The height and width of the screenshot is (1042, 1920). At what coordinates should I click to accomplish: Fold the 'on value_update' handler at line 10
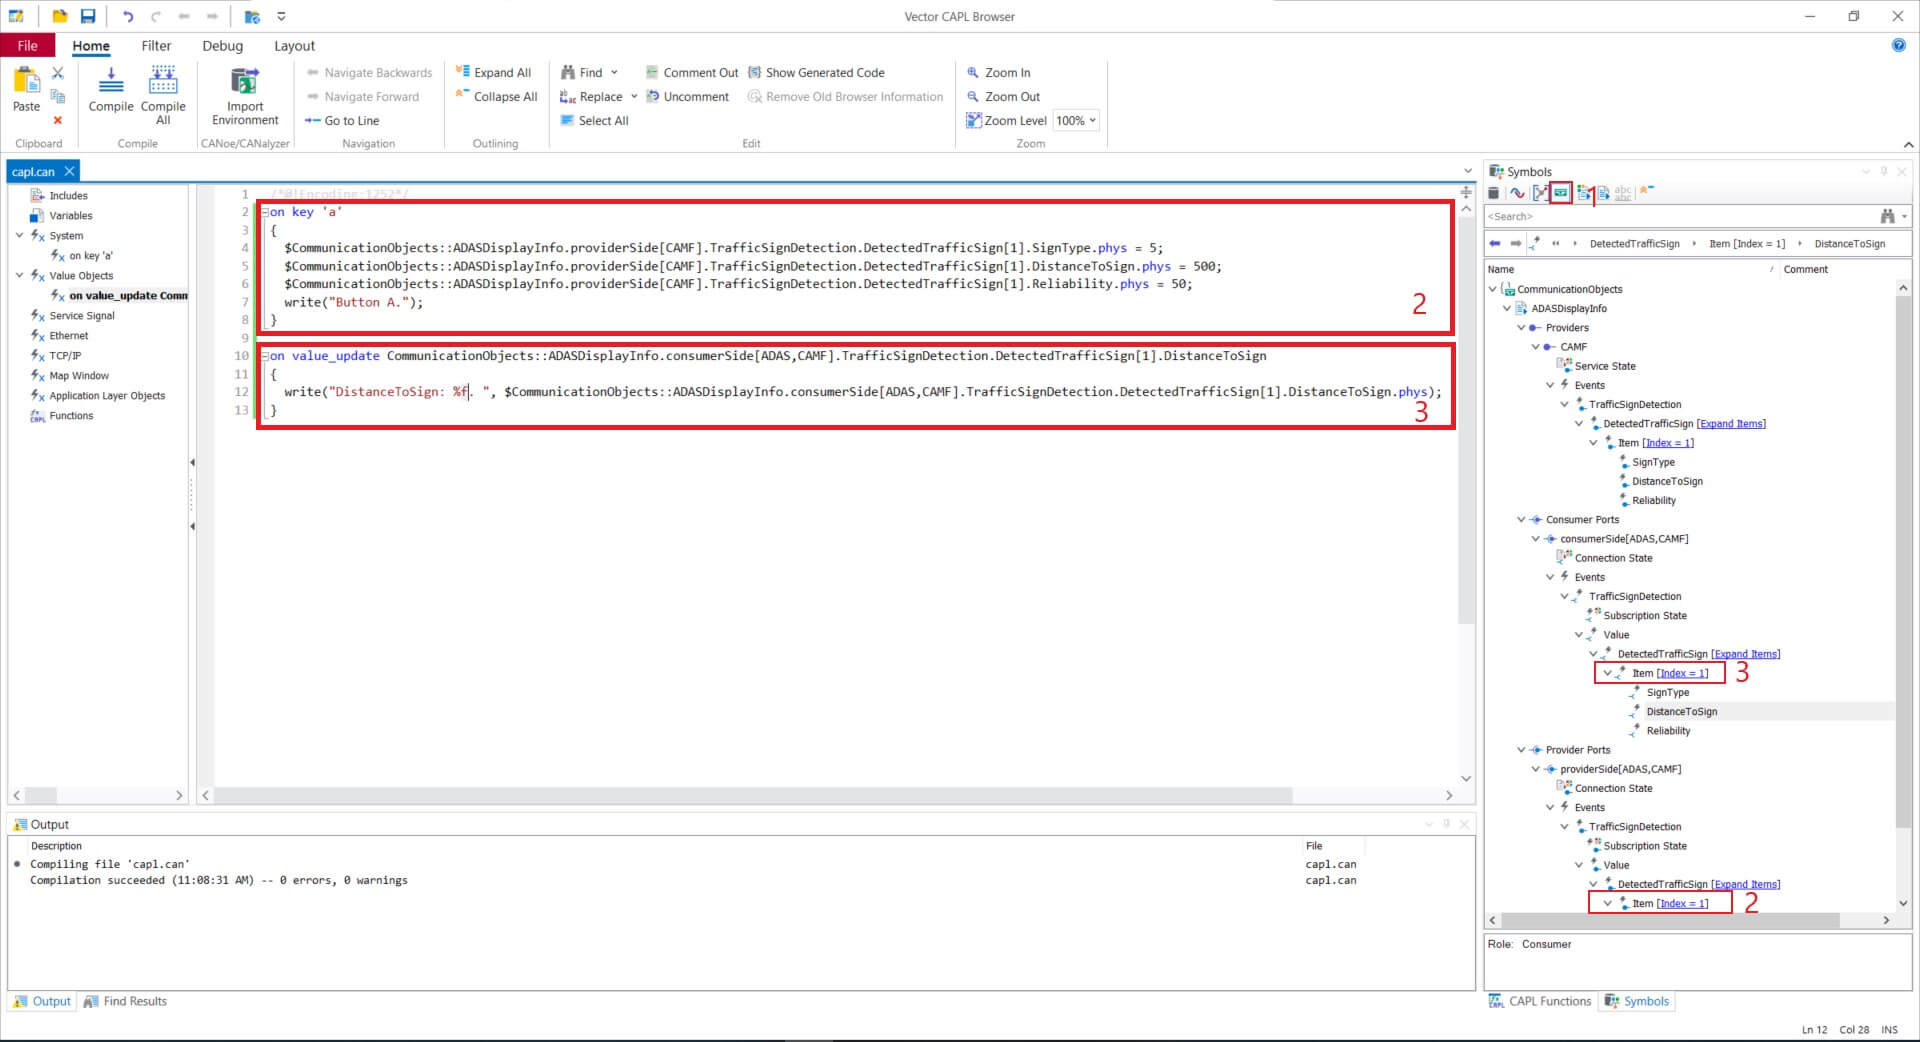click(265, 356)
